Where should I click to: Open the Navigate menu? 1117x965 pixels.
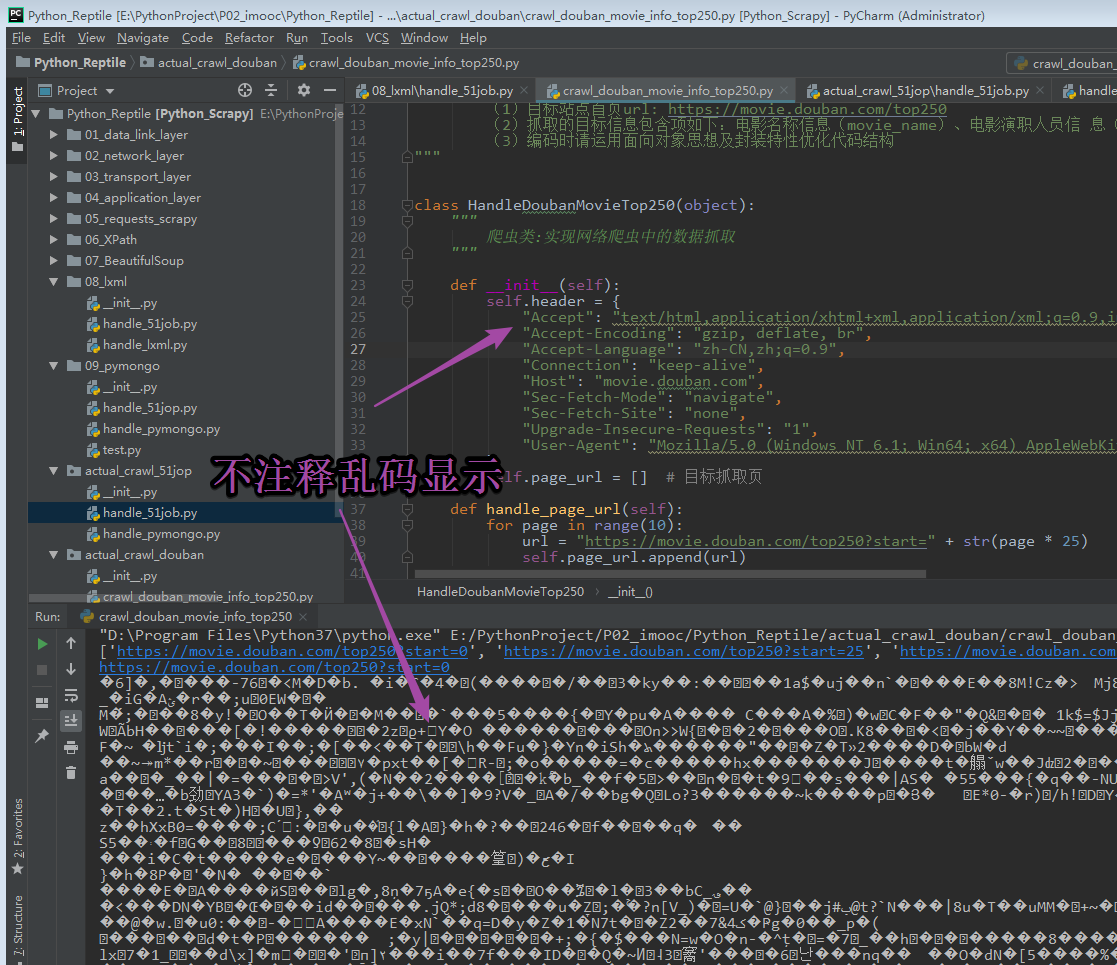point(142,38)
